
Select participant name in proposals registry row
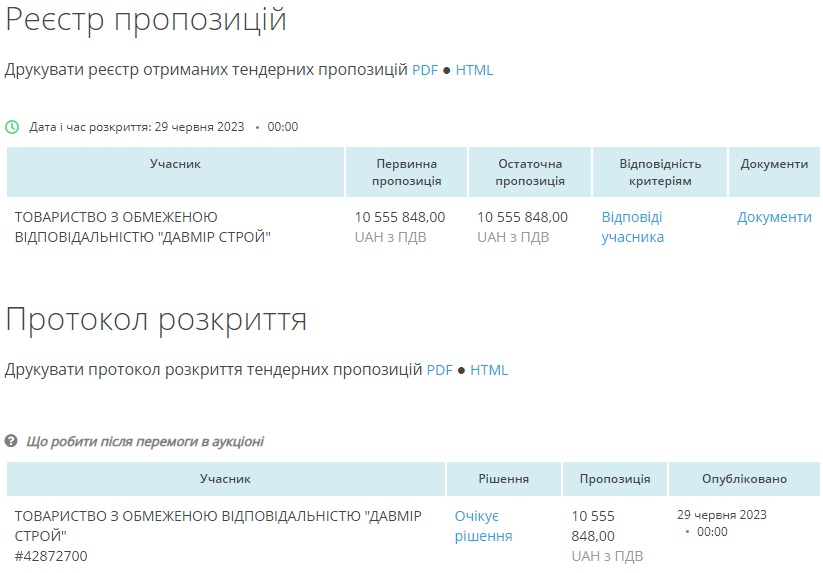click(x=143, y=227)
